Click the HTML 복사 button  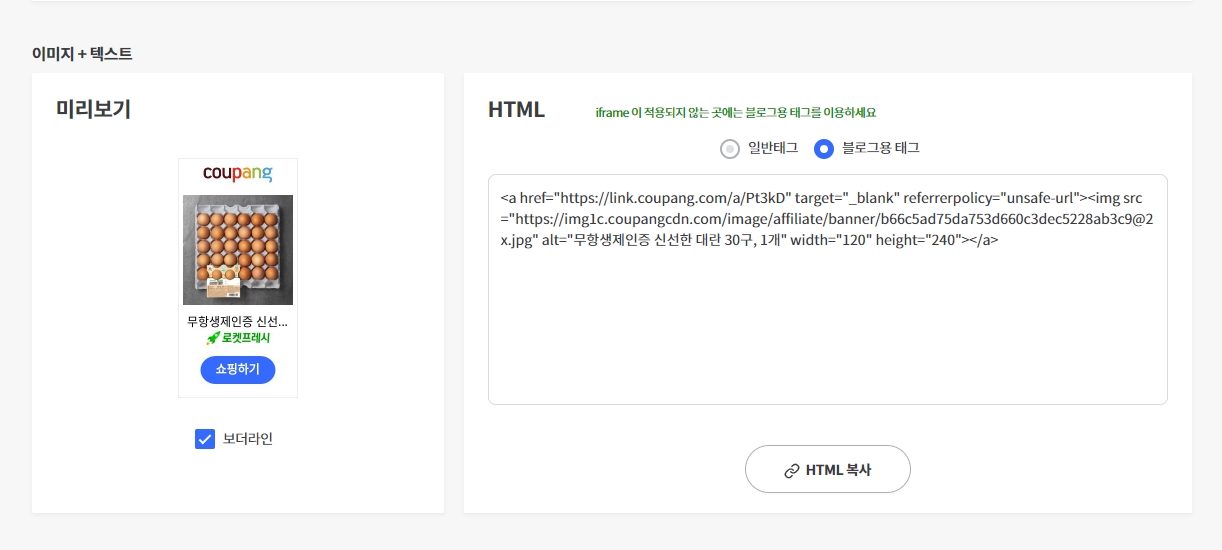(828, 469)
